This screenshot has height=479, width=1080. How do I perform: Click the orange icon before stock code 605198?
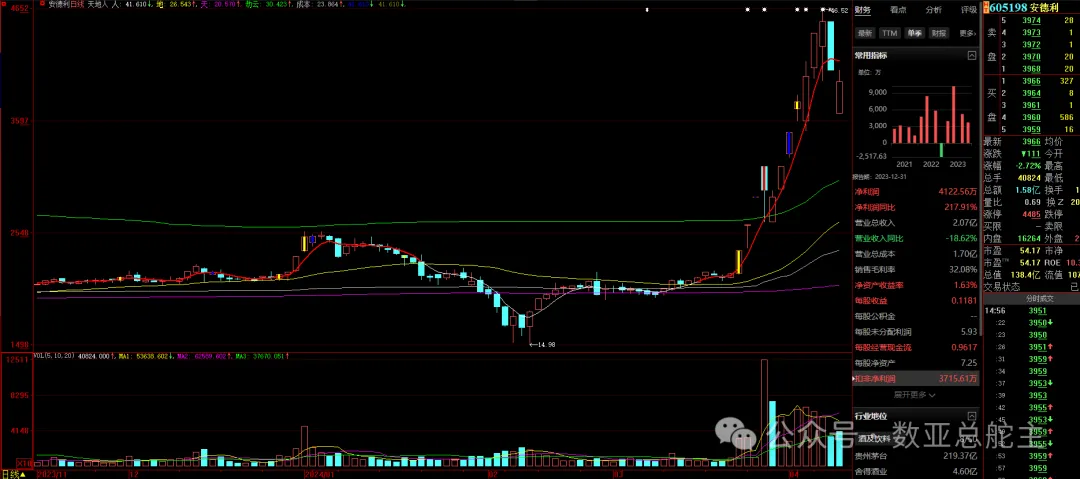(x=987, y=8)
